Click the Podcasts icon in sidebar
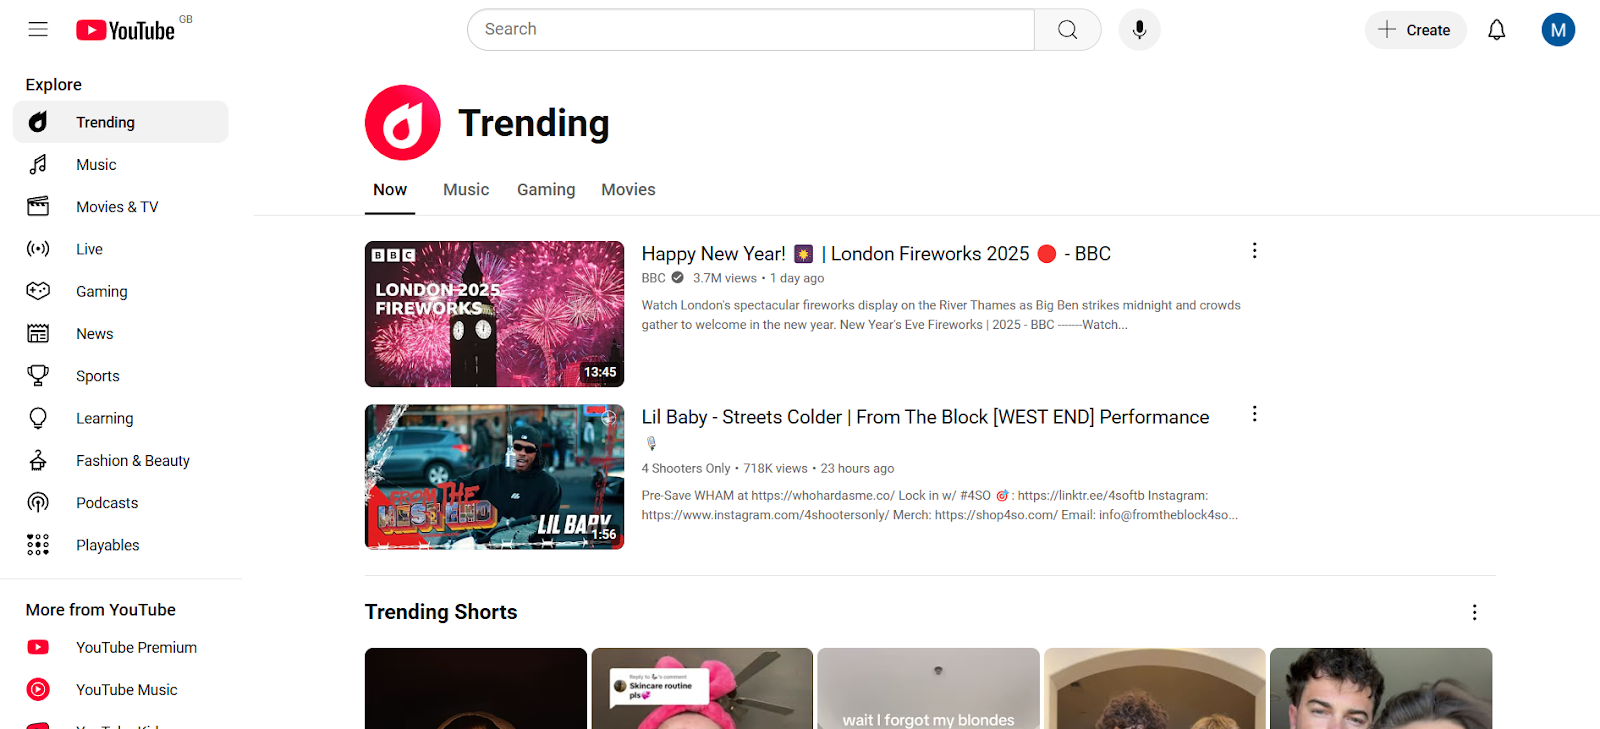Viewport: 1600px width, 729px height. coord(38,503)
